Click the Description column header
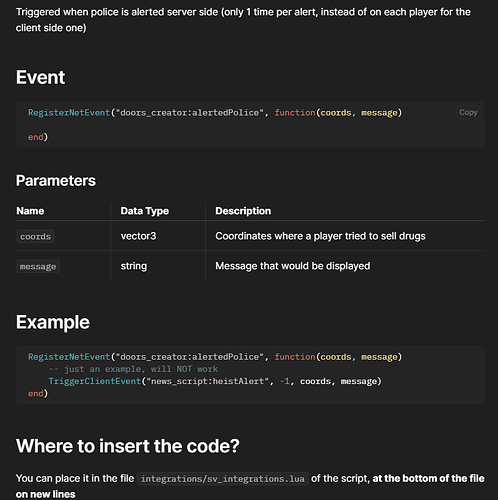Image resolution: width=498 pixels, height=500 pixels. 243,211
